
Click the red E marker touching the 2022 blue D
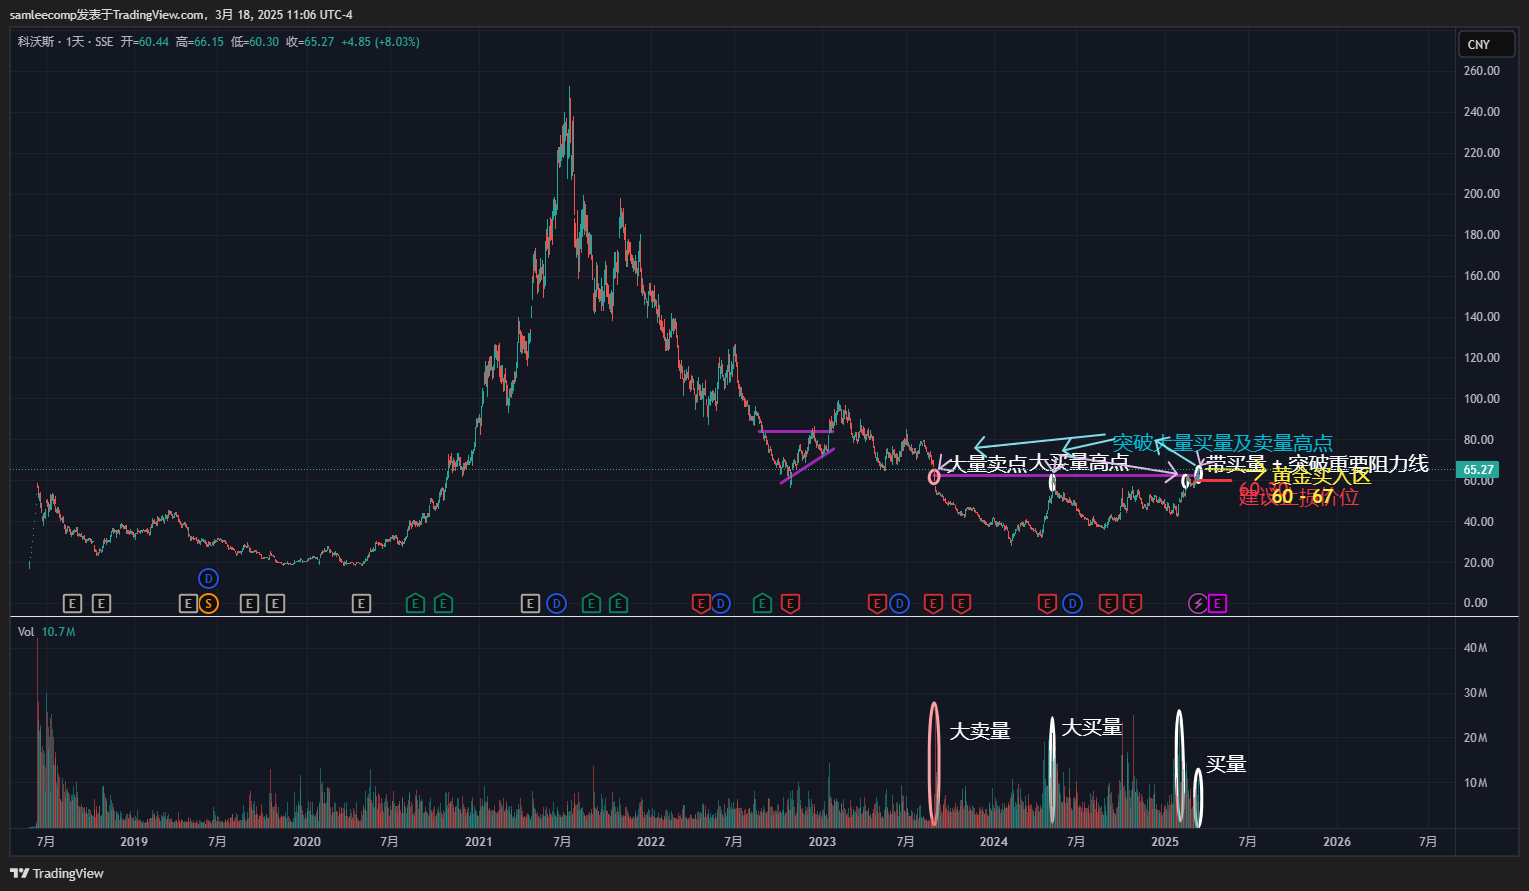tap(701, 603)
